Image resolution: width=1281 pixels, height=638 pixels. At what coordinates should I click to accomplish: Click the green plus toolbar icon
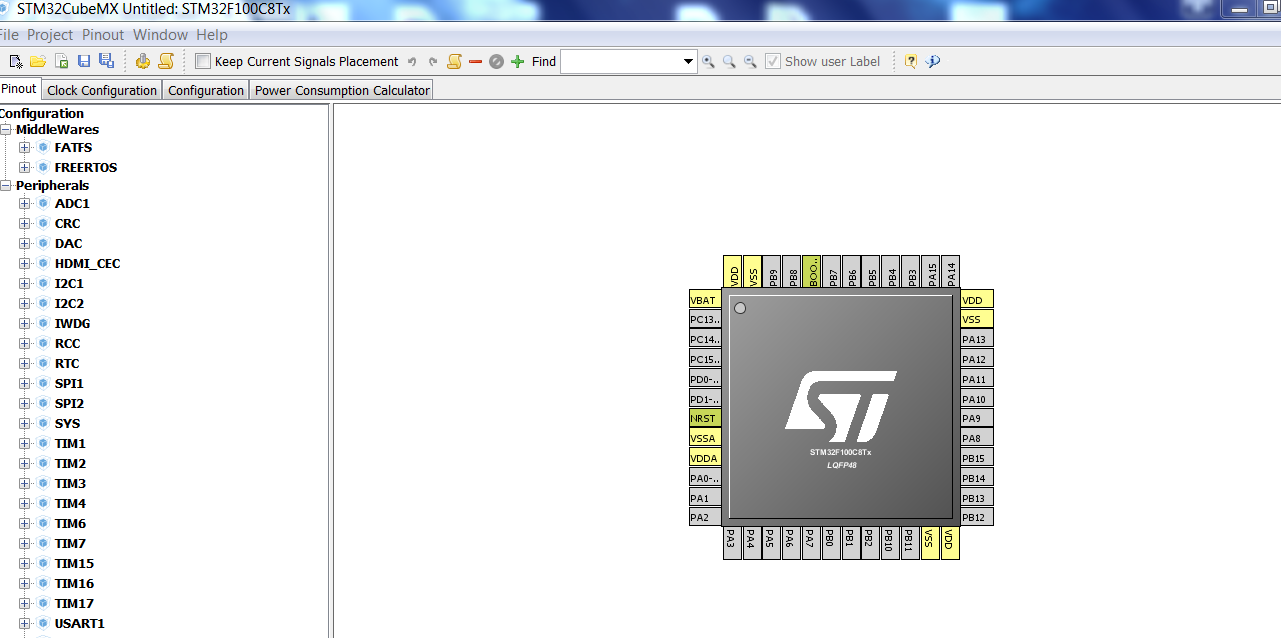[517, 62]
